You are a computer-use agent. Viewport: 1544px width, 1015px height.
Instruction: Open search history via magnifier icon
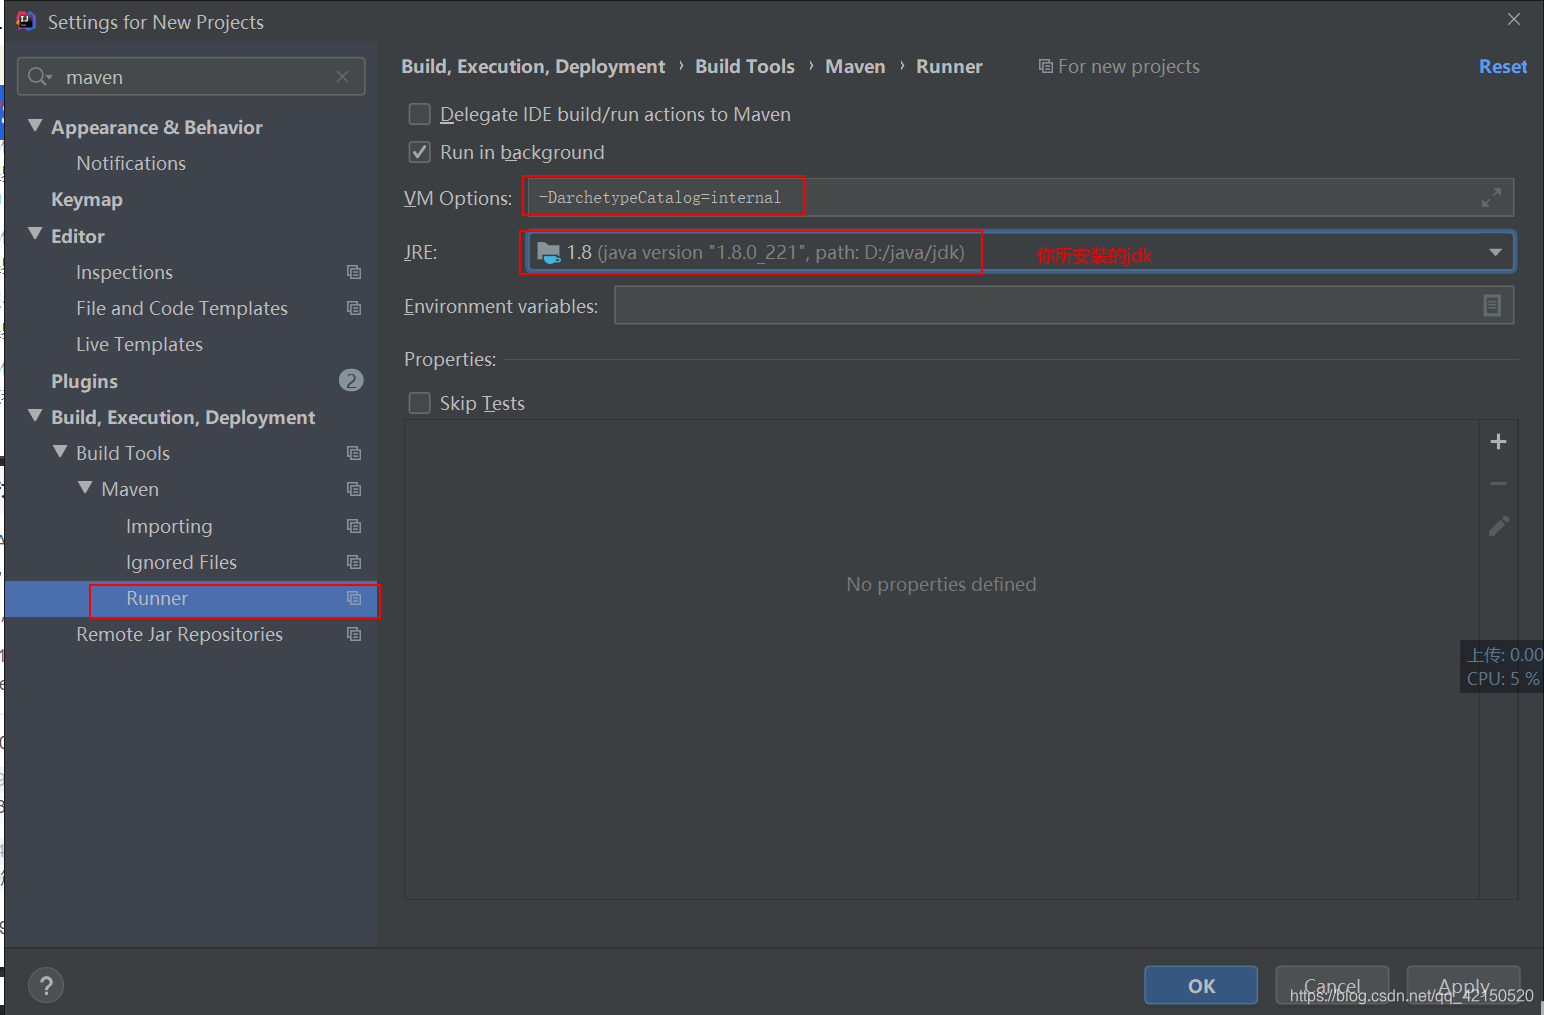pos(40,77)
